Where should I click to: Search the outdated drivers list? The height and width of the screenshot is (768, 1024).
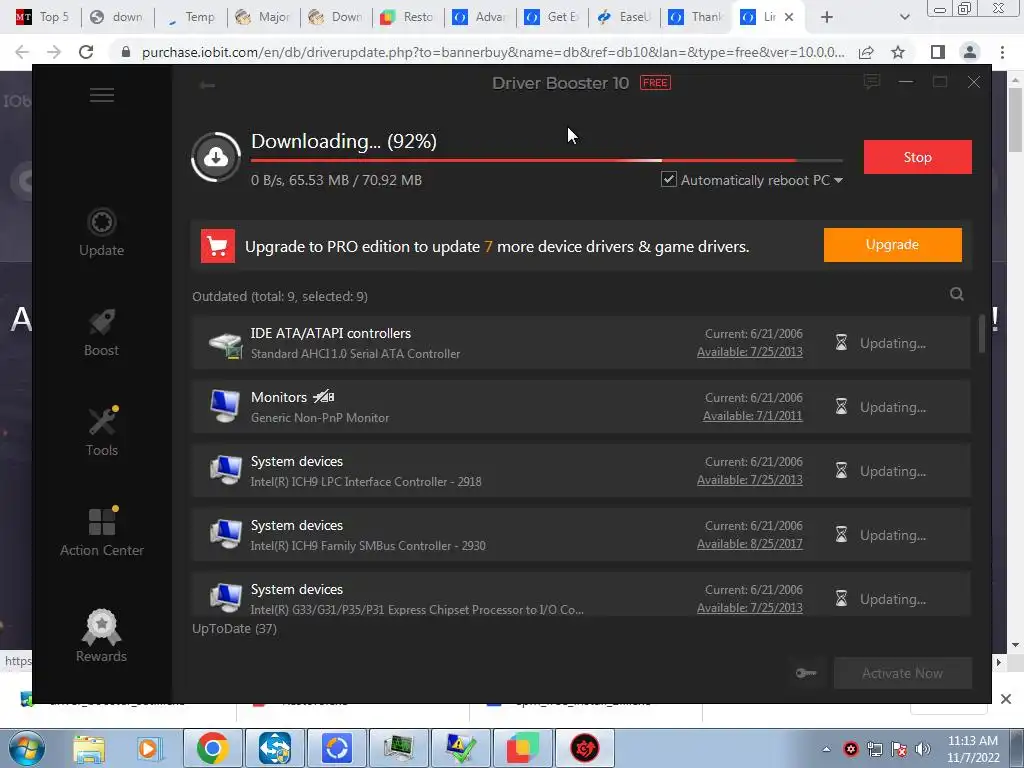coord(957,294)
